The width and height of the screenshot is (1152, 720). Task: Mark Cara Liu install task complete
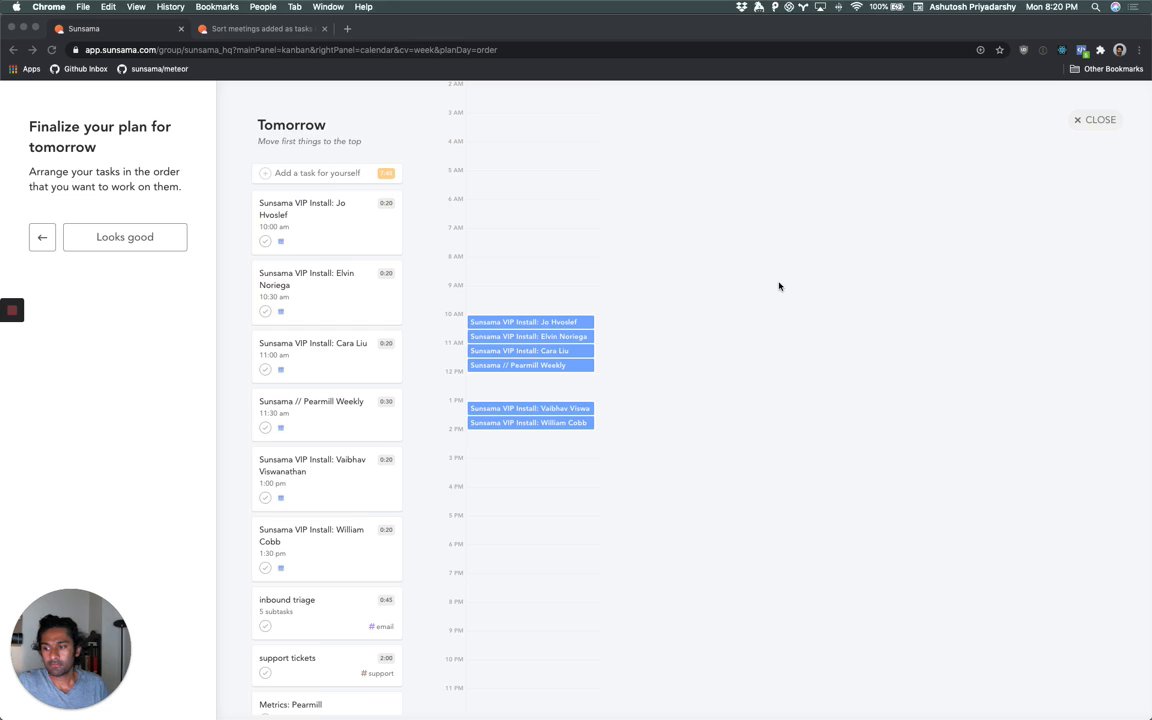(x=265, y=370)
